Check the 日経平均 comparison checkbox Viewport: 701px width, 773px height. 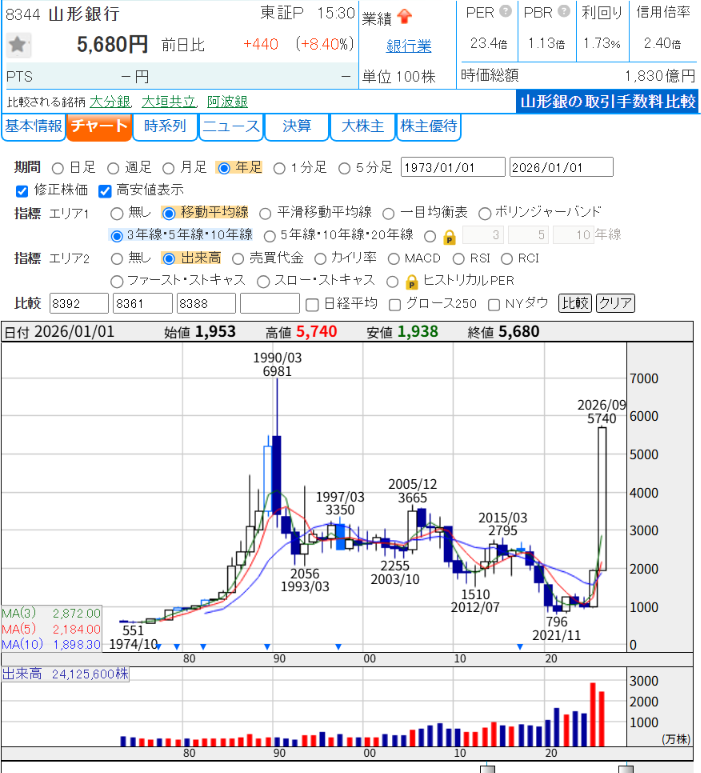pos(312,305)
